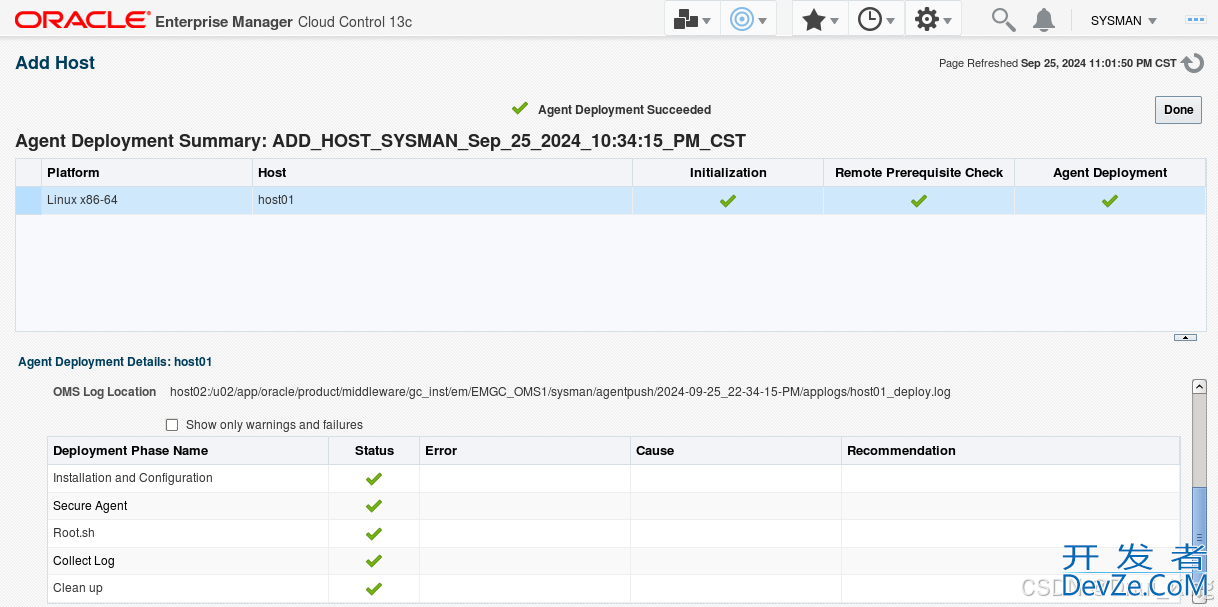Click the details pane scrollbar thumb
The width and height of the screenshot is (1218, 607).
(x=1200, y=538)
